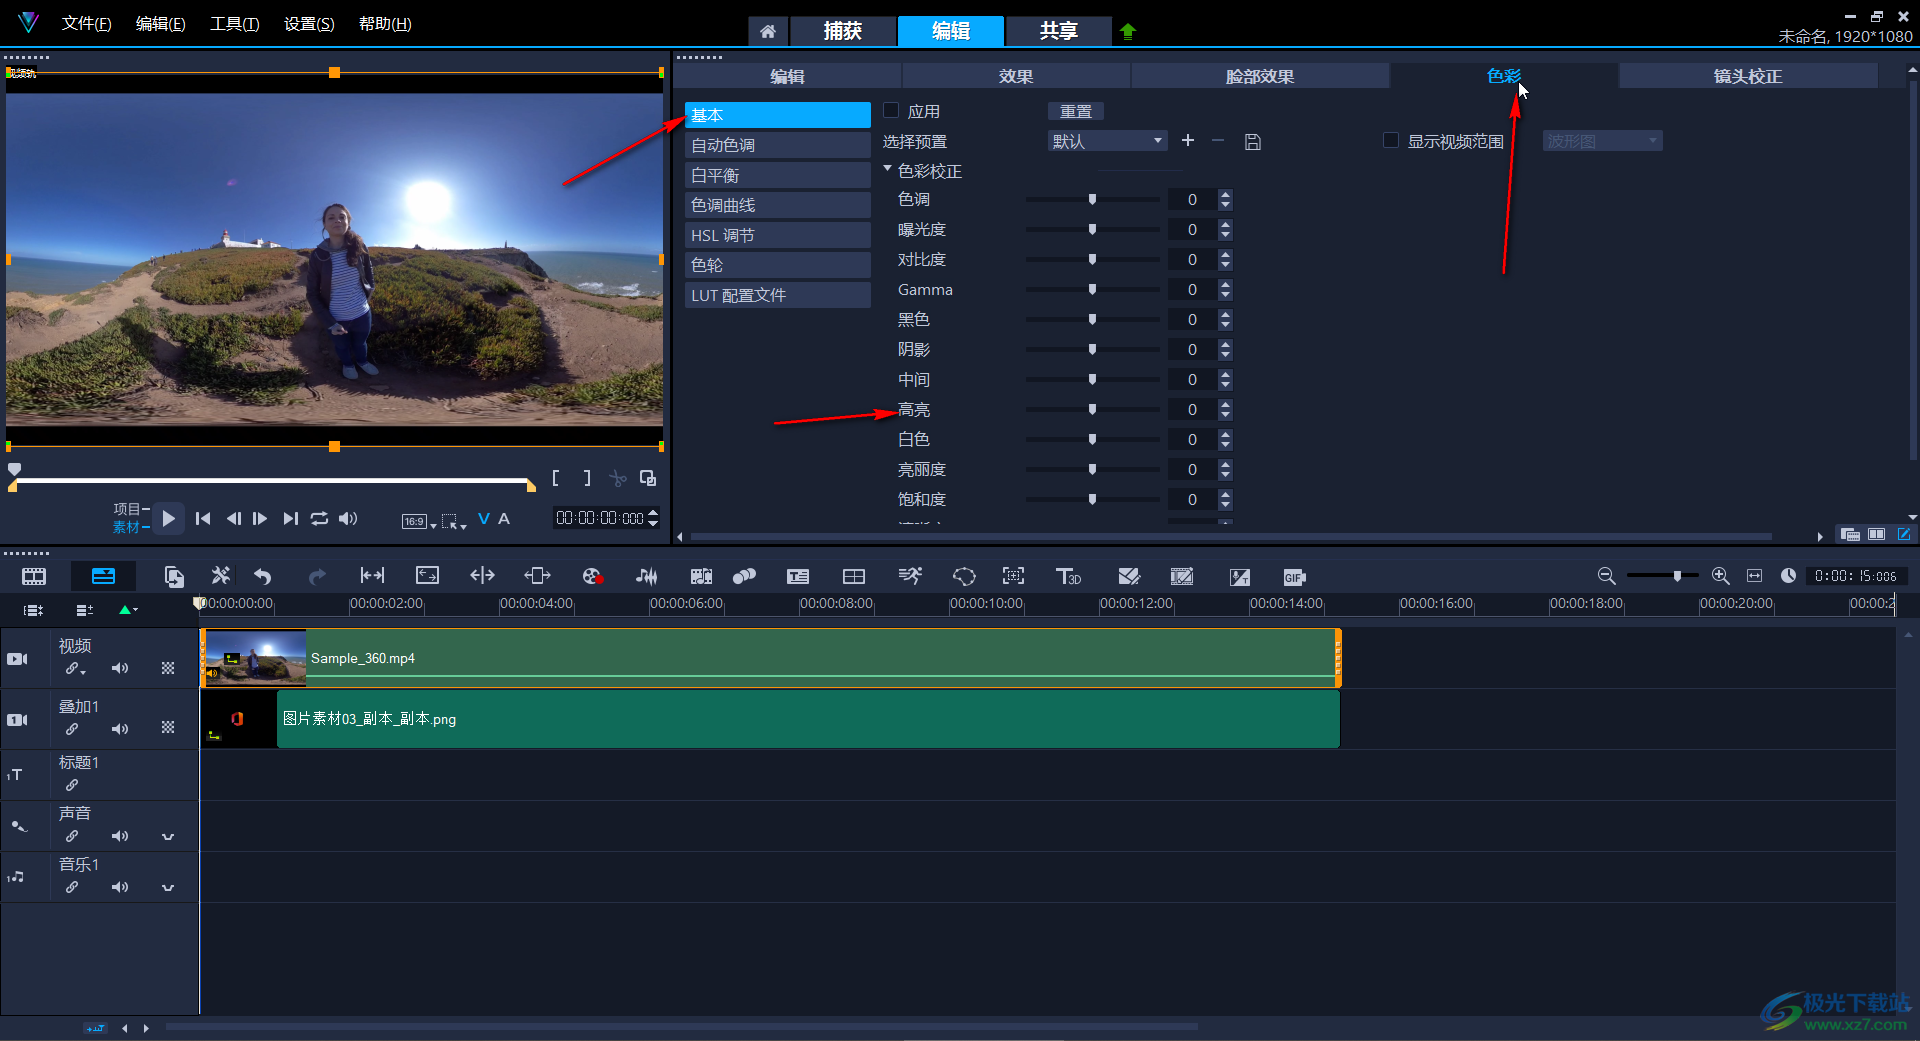Open the sound mixer icon
The image size is (1920, 1041).
(647, 576)
